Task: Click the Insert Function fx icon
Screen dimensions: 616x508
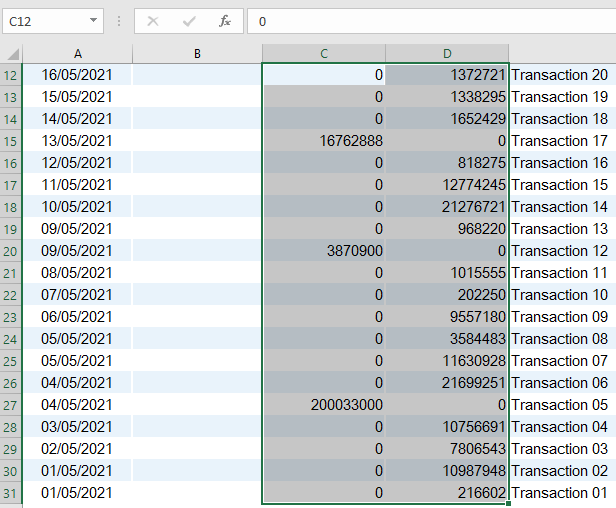Action: pos(225,21)
